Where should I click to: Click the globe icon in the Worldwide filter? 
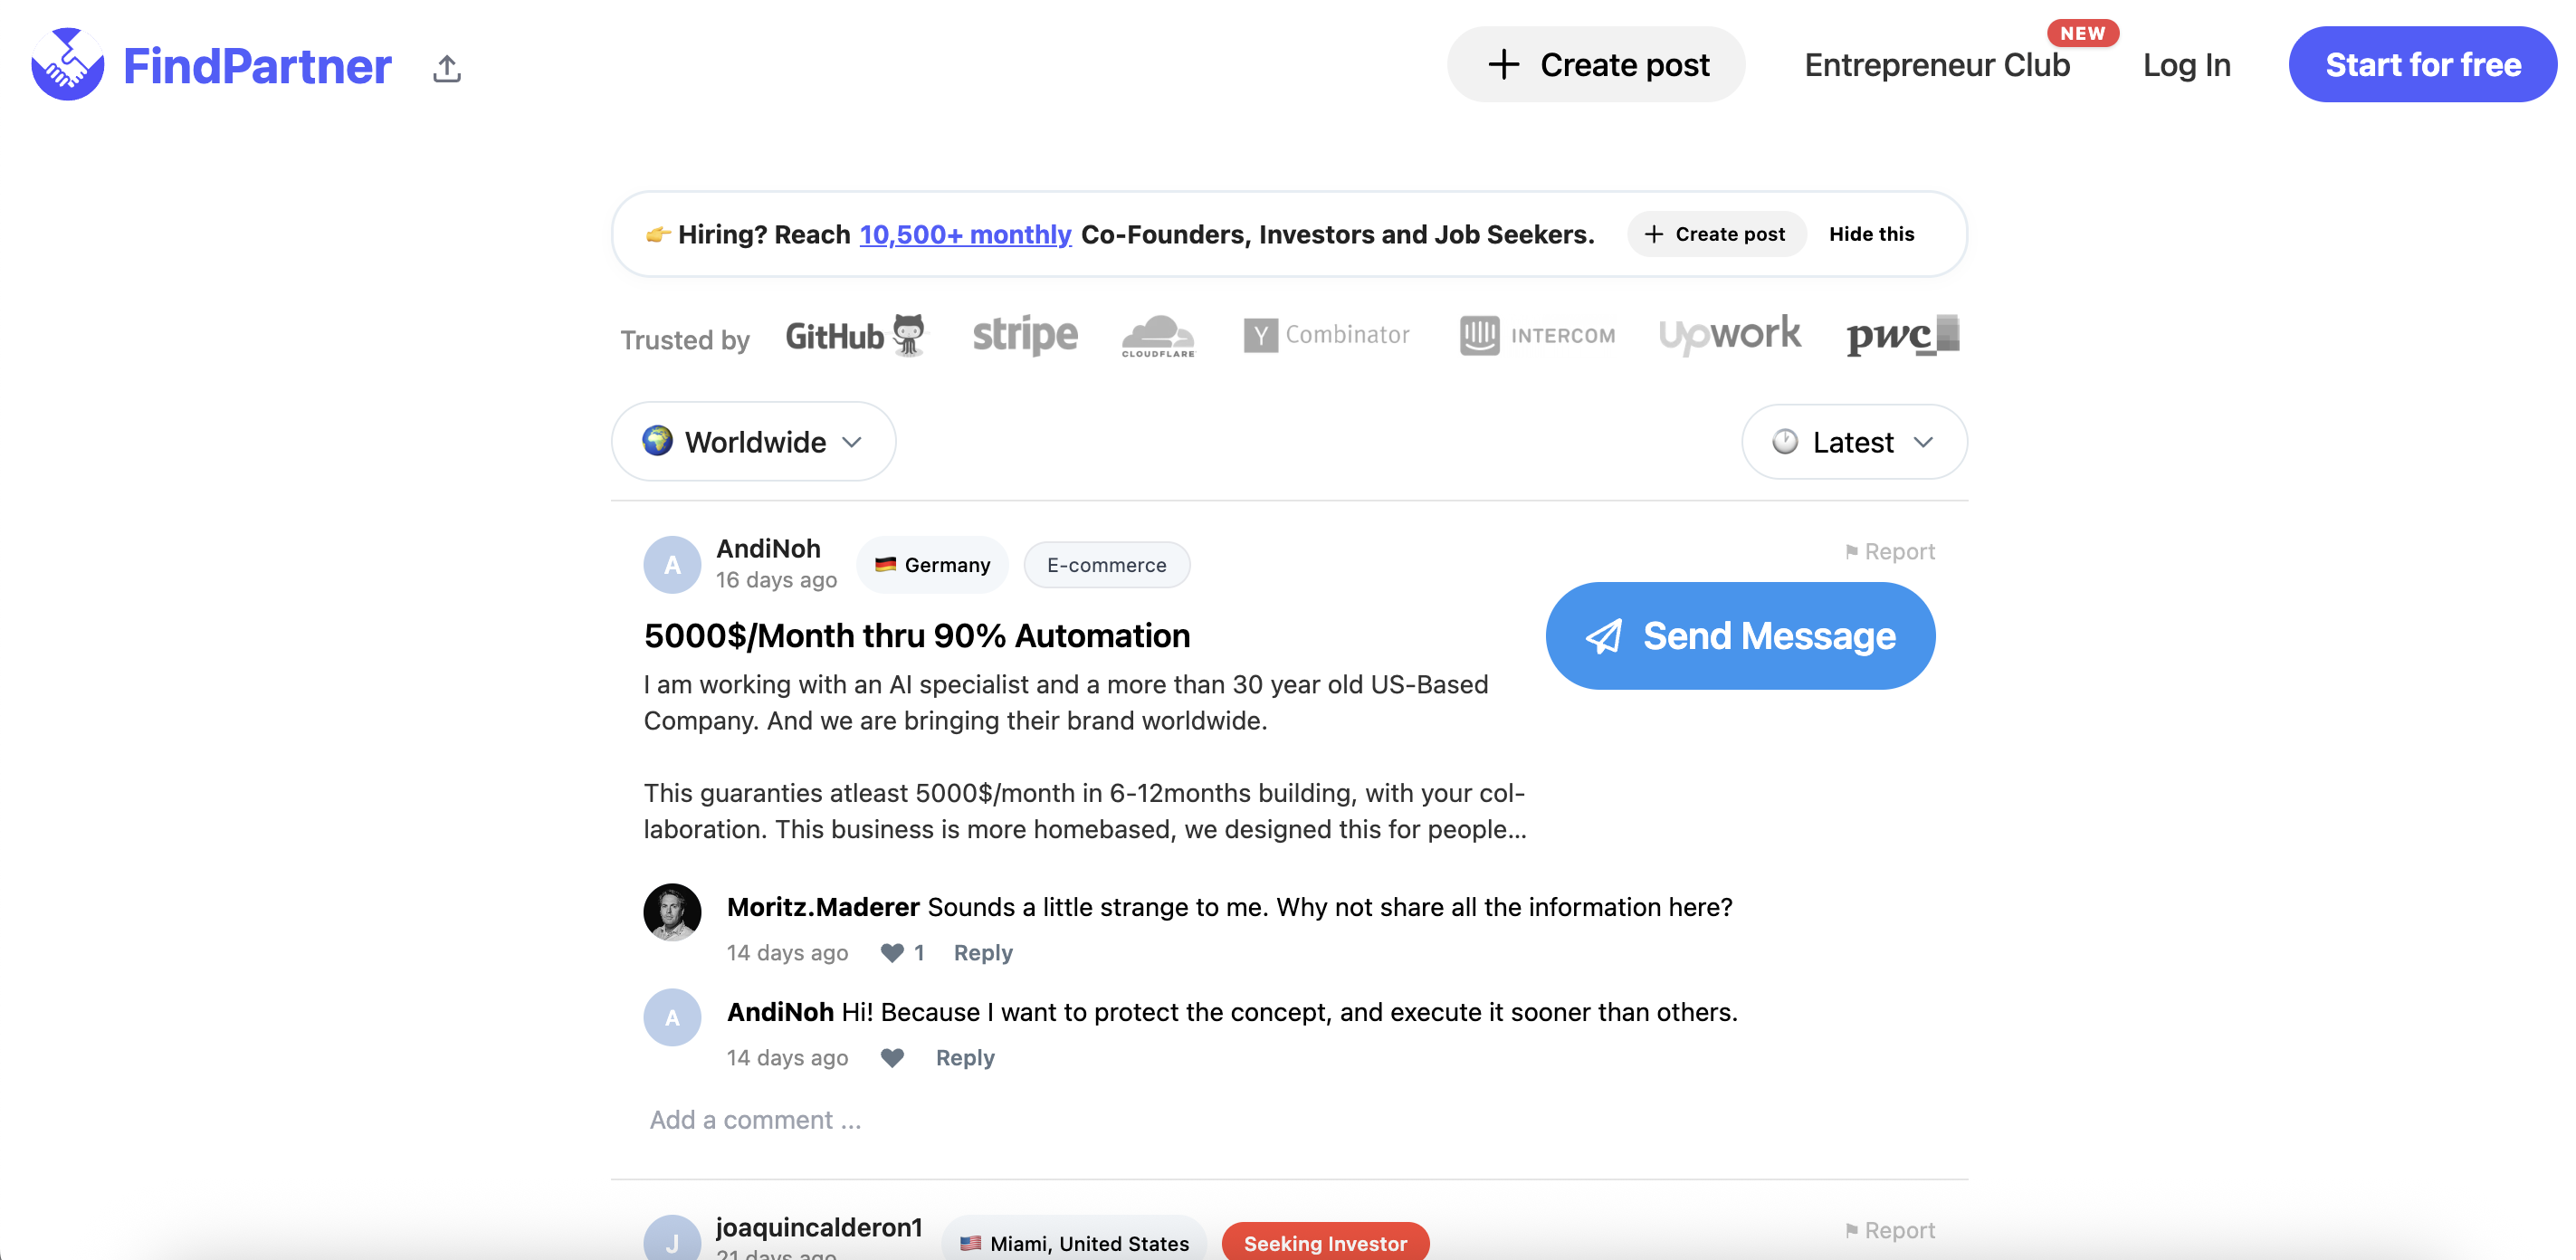point(657,440)
